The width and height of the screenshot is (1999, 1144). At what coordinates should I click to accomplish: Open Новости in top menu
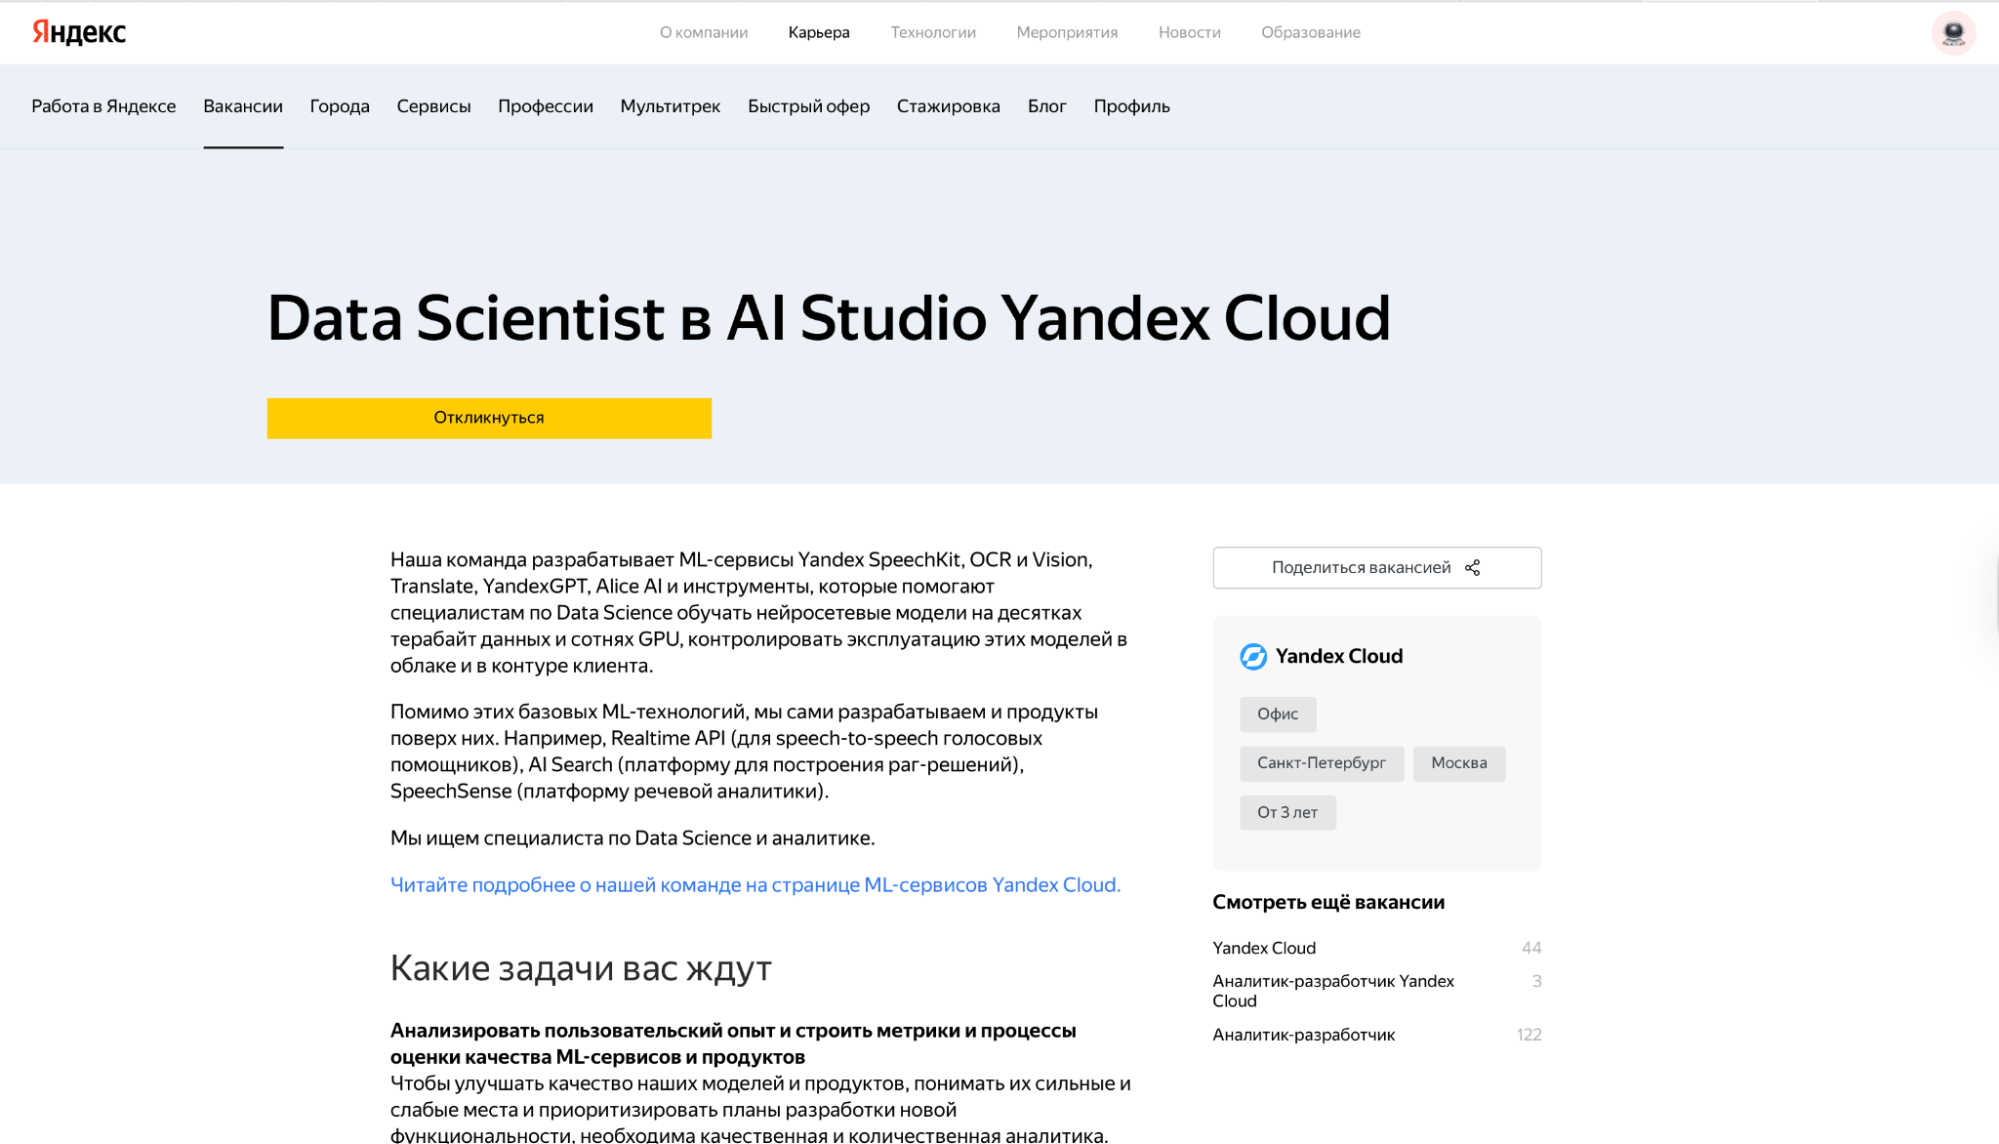pos(1189,32)
